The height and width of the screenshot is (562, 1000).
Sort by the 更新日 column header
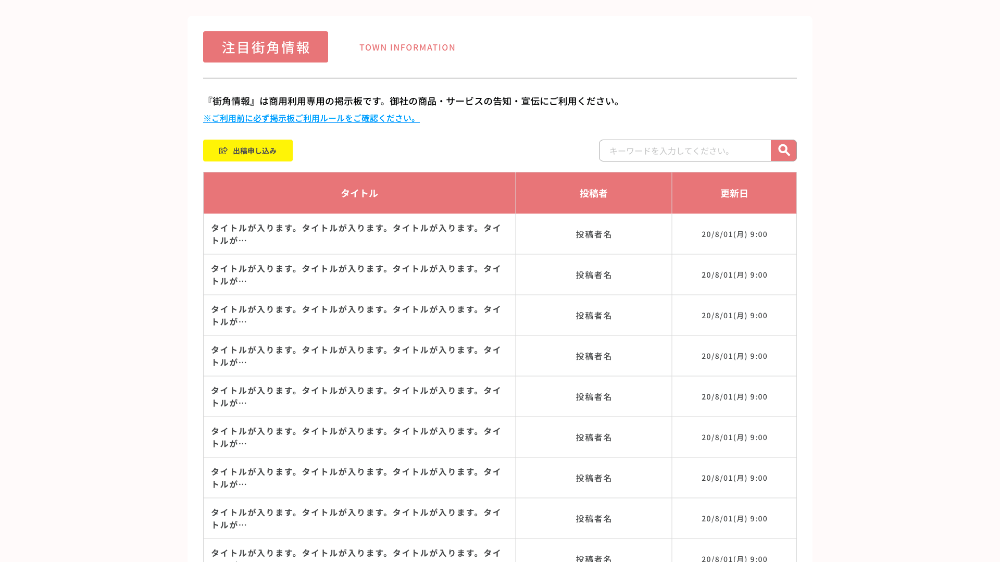(734, 193)
